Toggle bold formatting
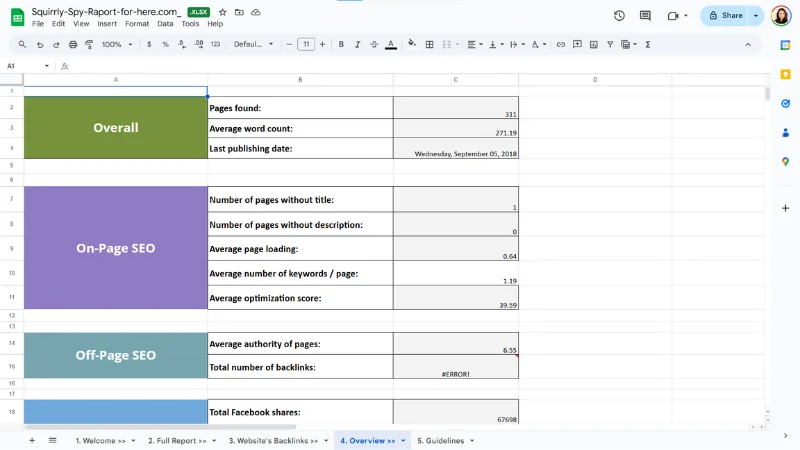Screen dimensions: 800x450 click(x=341, y=45)
